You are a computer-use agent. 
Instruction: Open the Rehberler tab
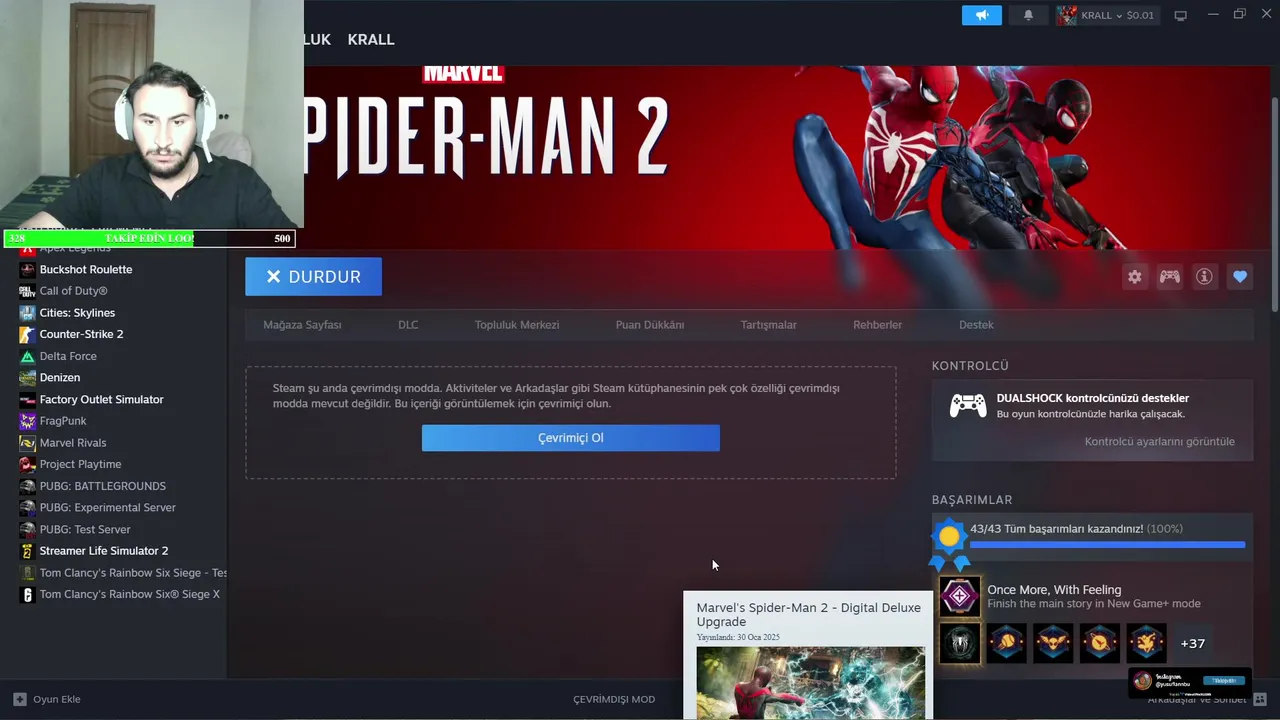pos(877,325)
